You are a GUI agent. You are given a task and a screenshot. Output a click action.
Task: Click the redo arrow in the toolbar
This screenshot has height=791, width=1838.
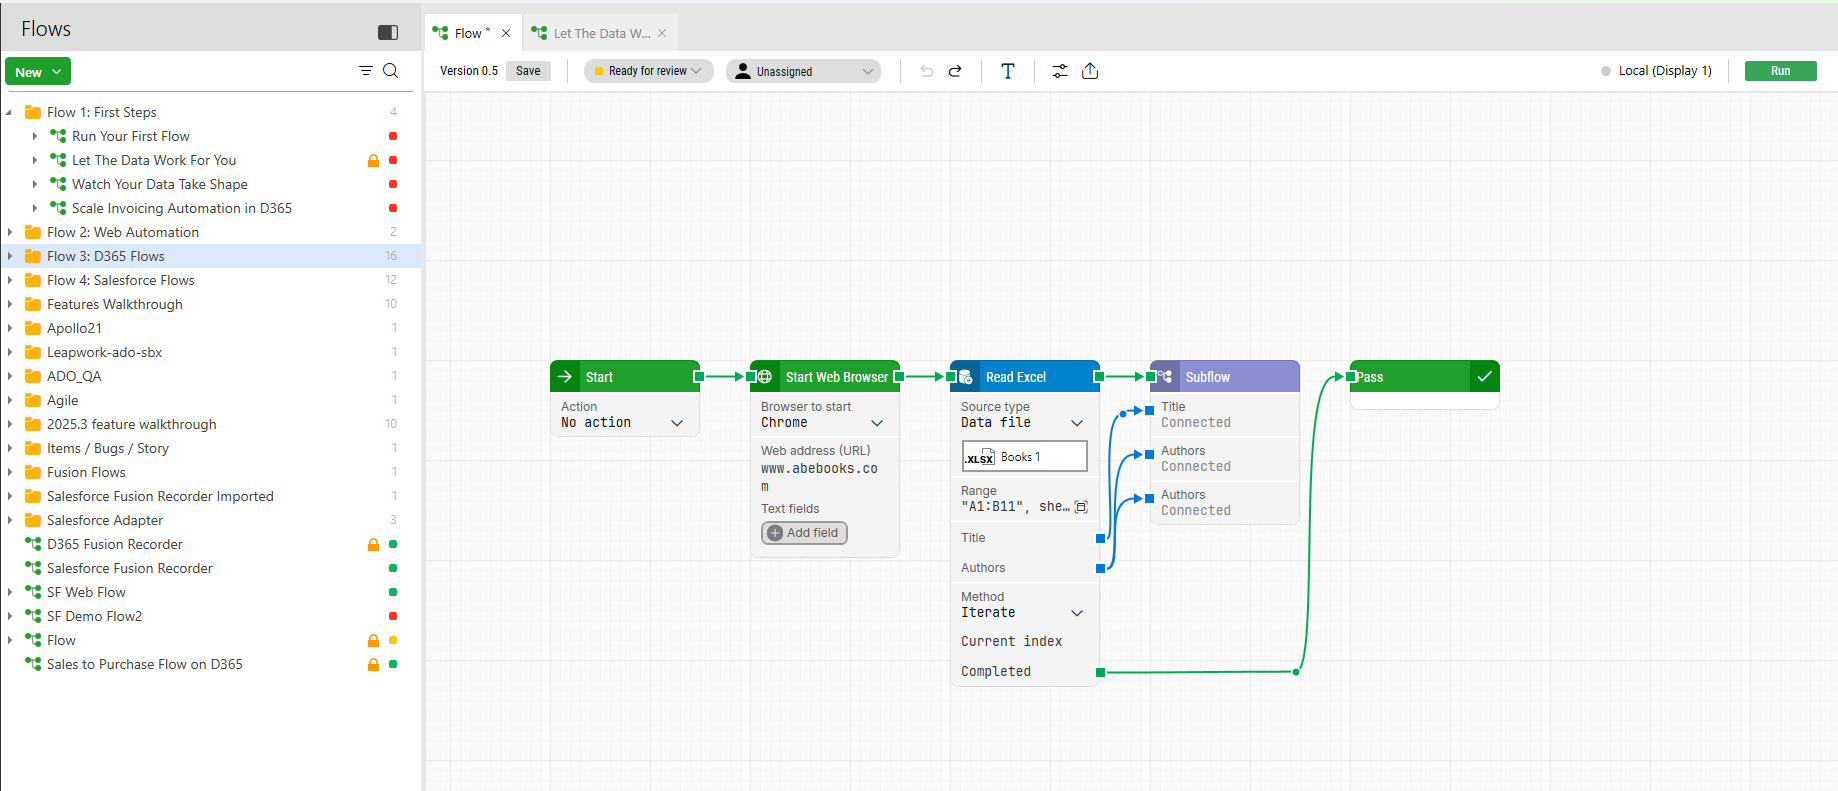point(955,71)
